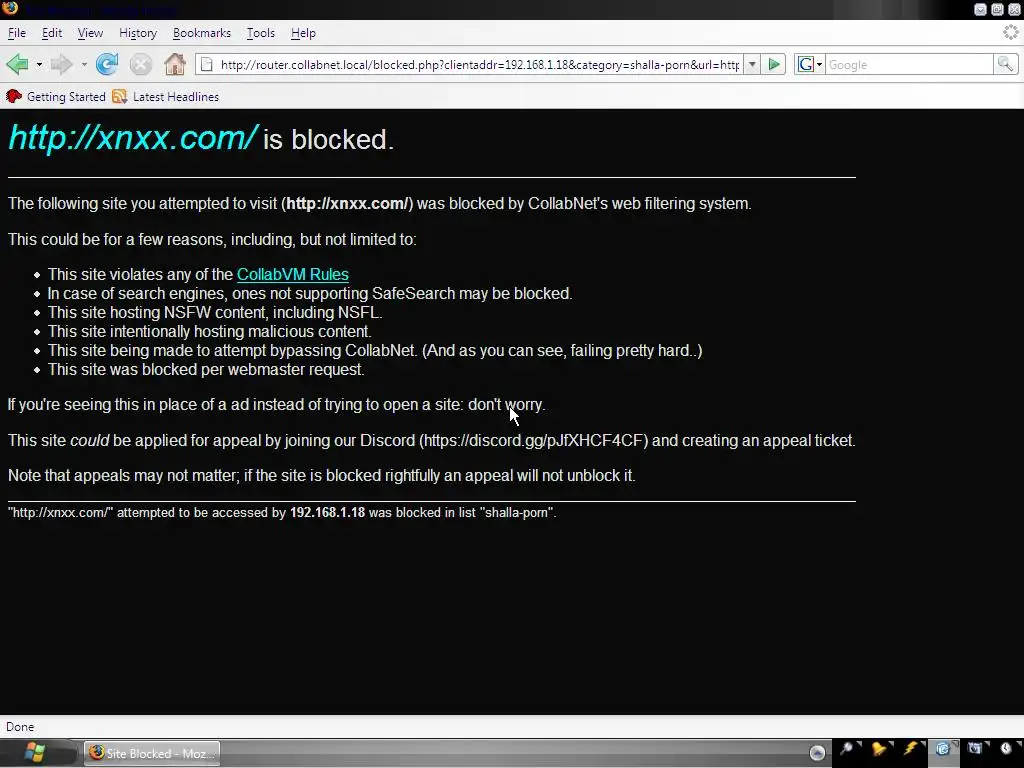Open the View menu

click(90, 33)
